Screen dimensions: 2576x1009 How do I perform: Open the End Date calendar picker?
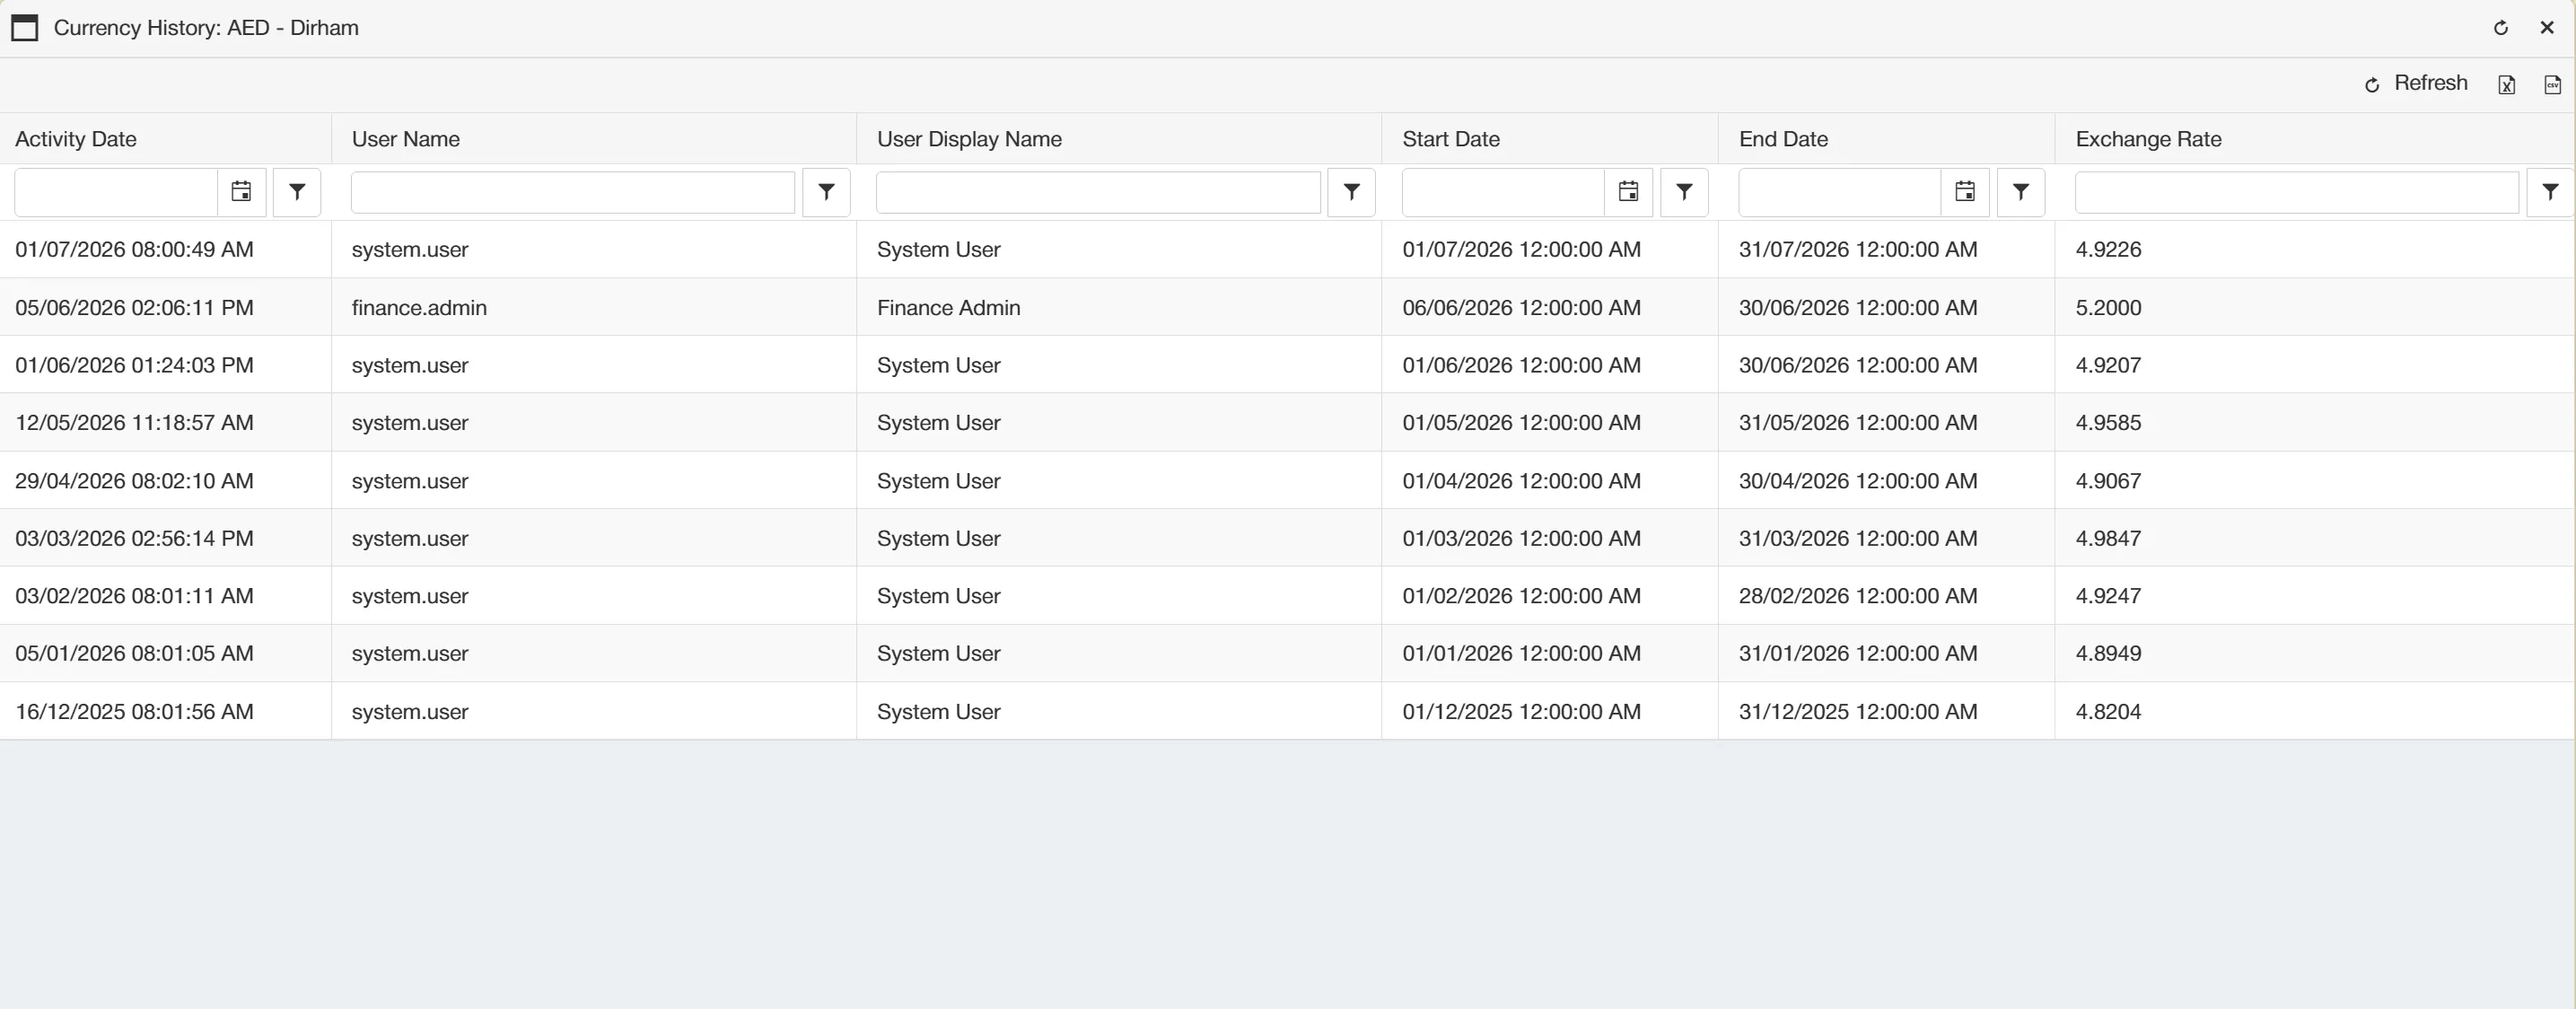pos(1965,192)
